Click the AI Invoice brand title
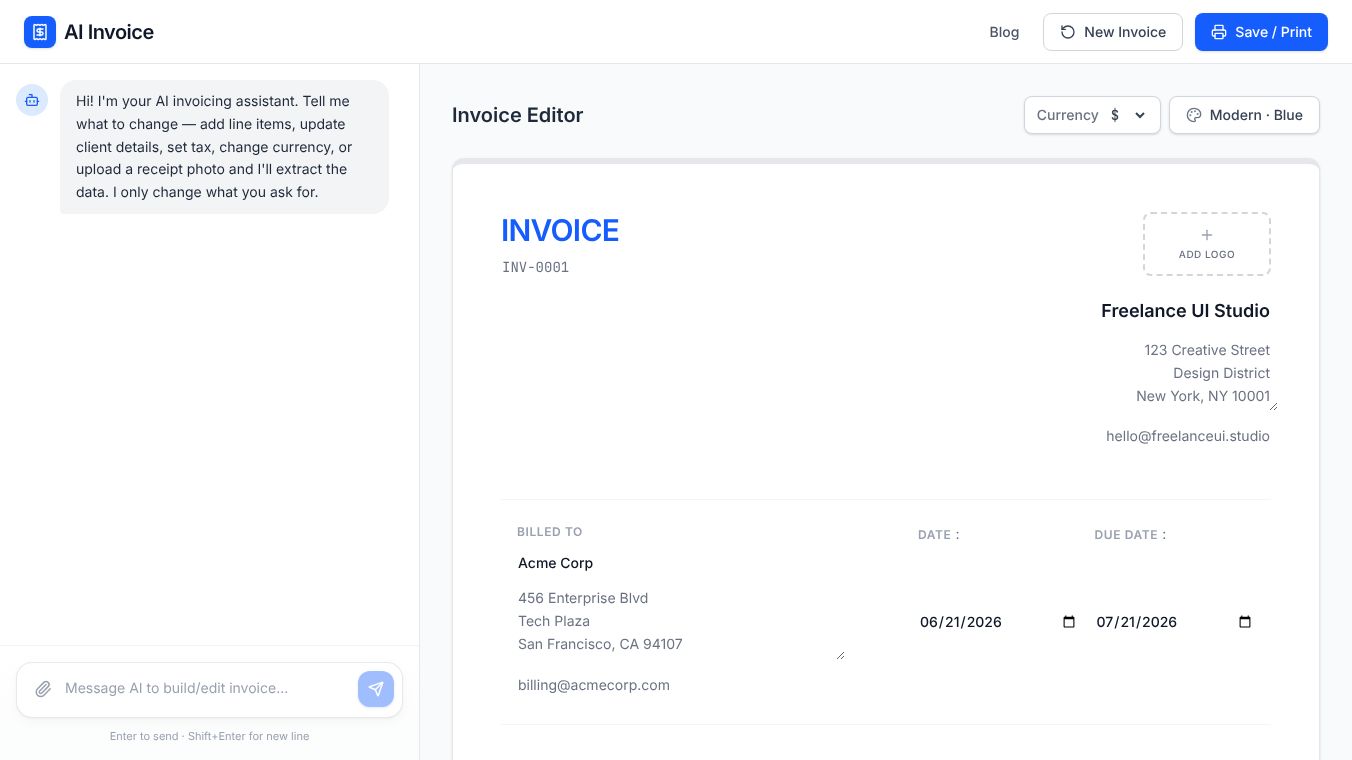Screen dimensions: 1352x760 (x=109, y=32)
